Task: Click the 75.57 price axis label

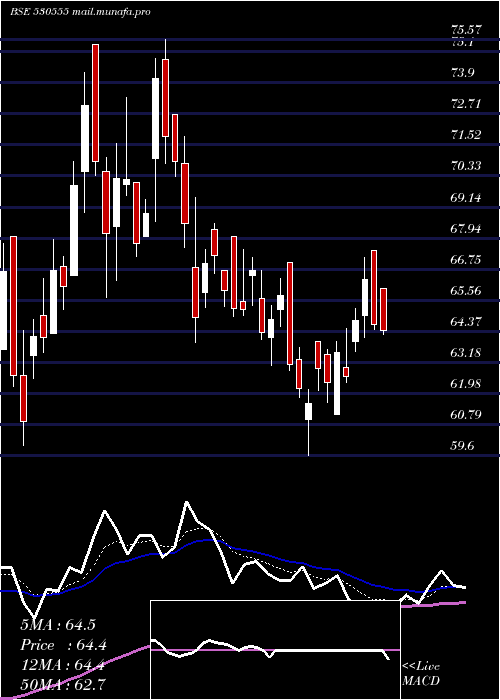Action: (466, 30)
